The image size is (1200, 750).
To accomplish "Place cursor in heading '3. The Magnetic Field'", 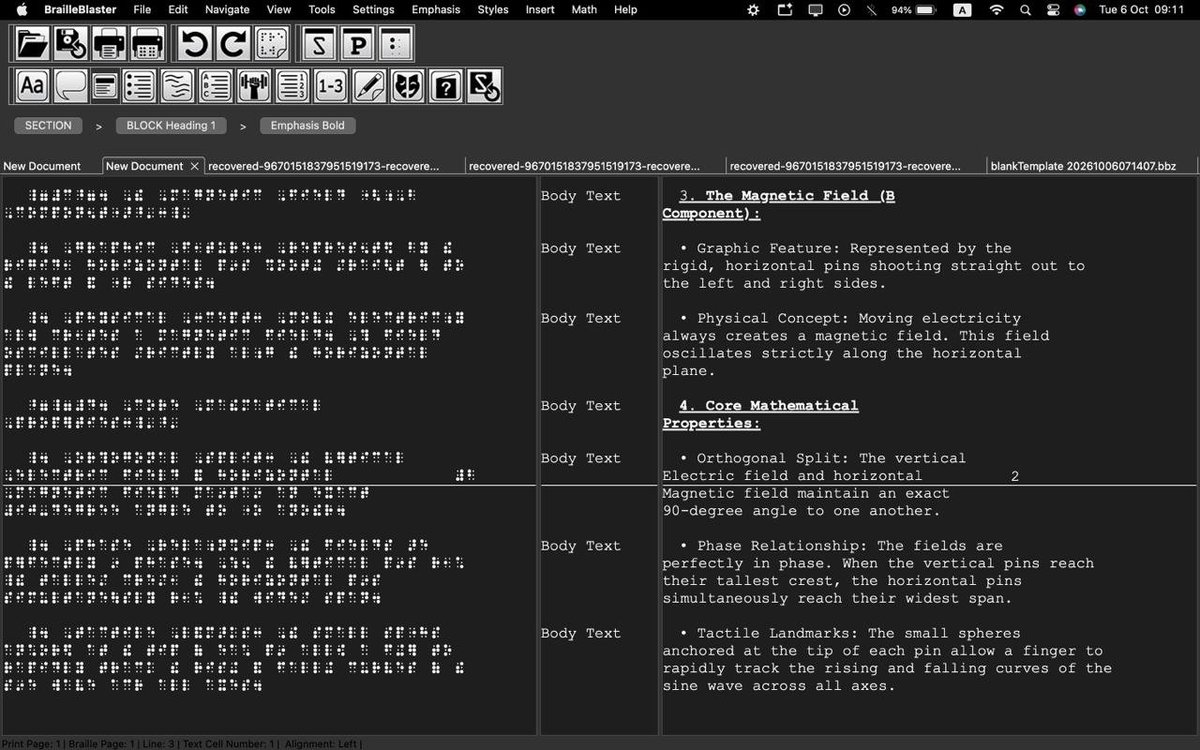I will tap(787, 196).
